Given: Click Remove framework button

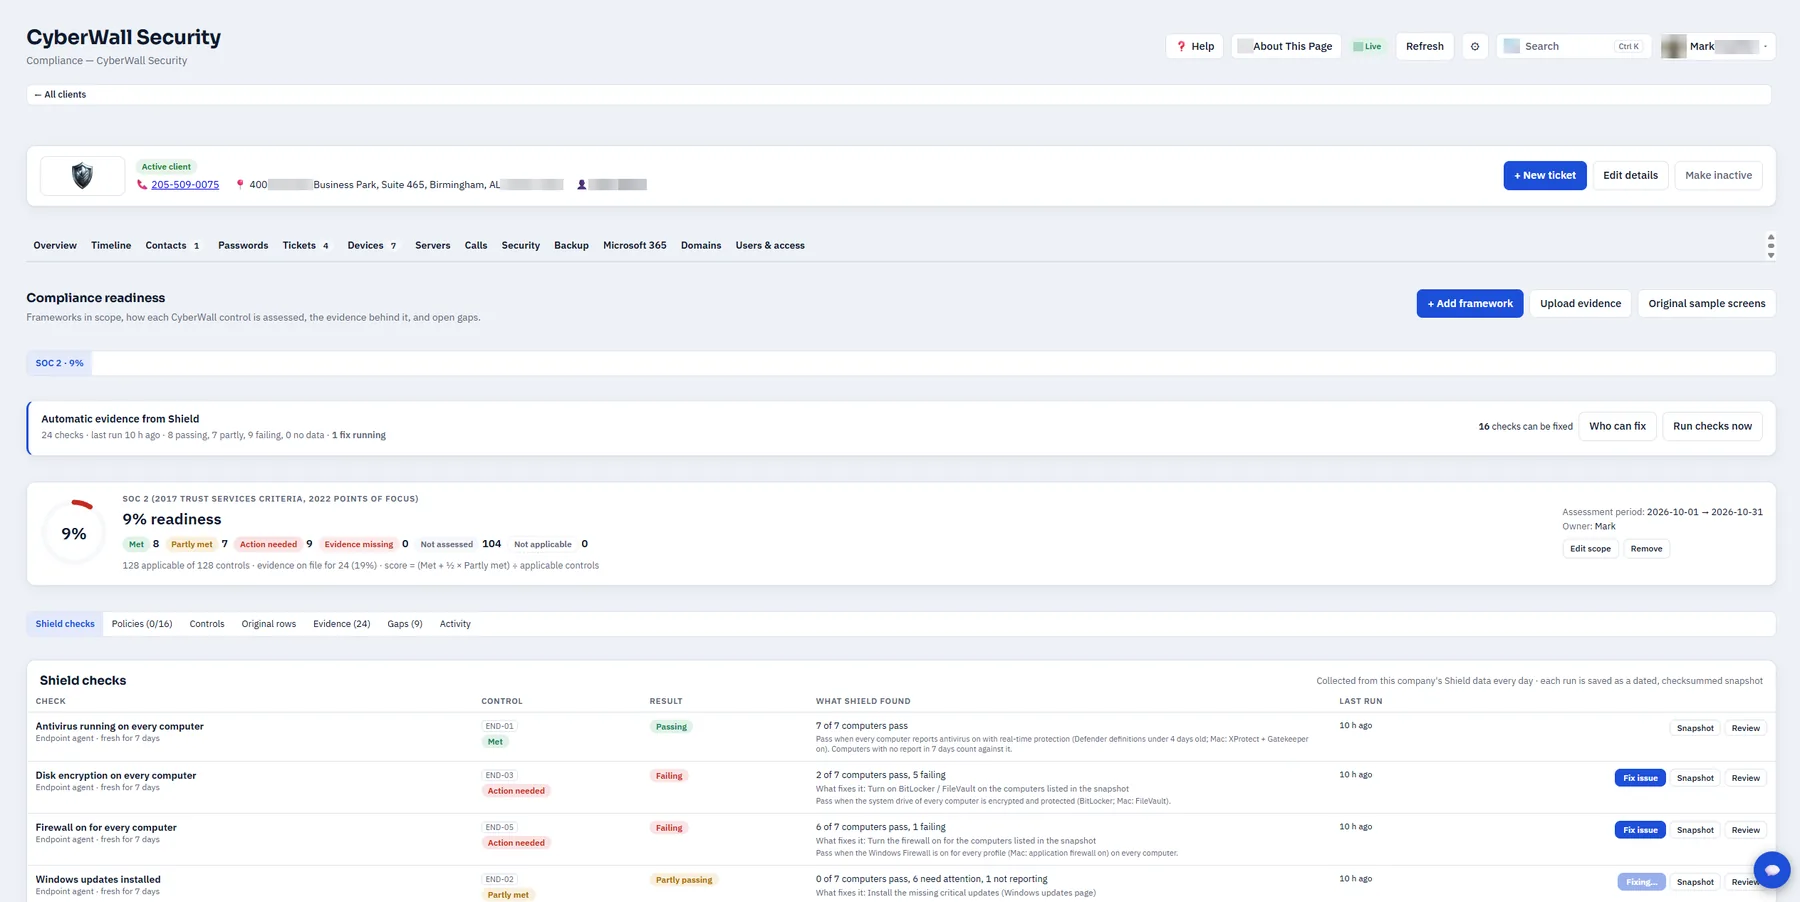Looking at the screenshot, I should pyautogui.click(x=1646, y=549).
